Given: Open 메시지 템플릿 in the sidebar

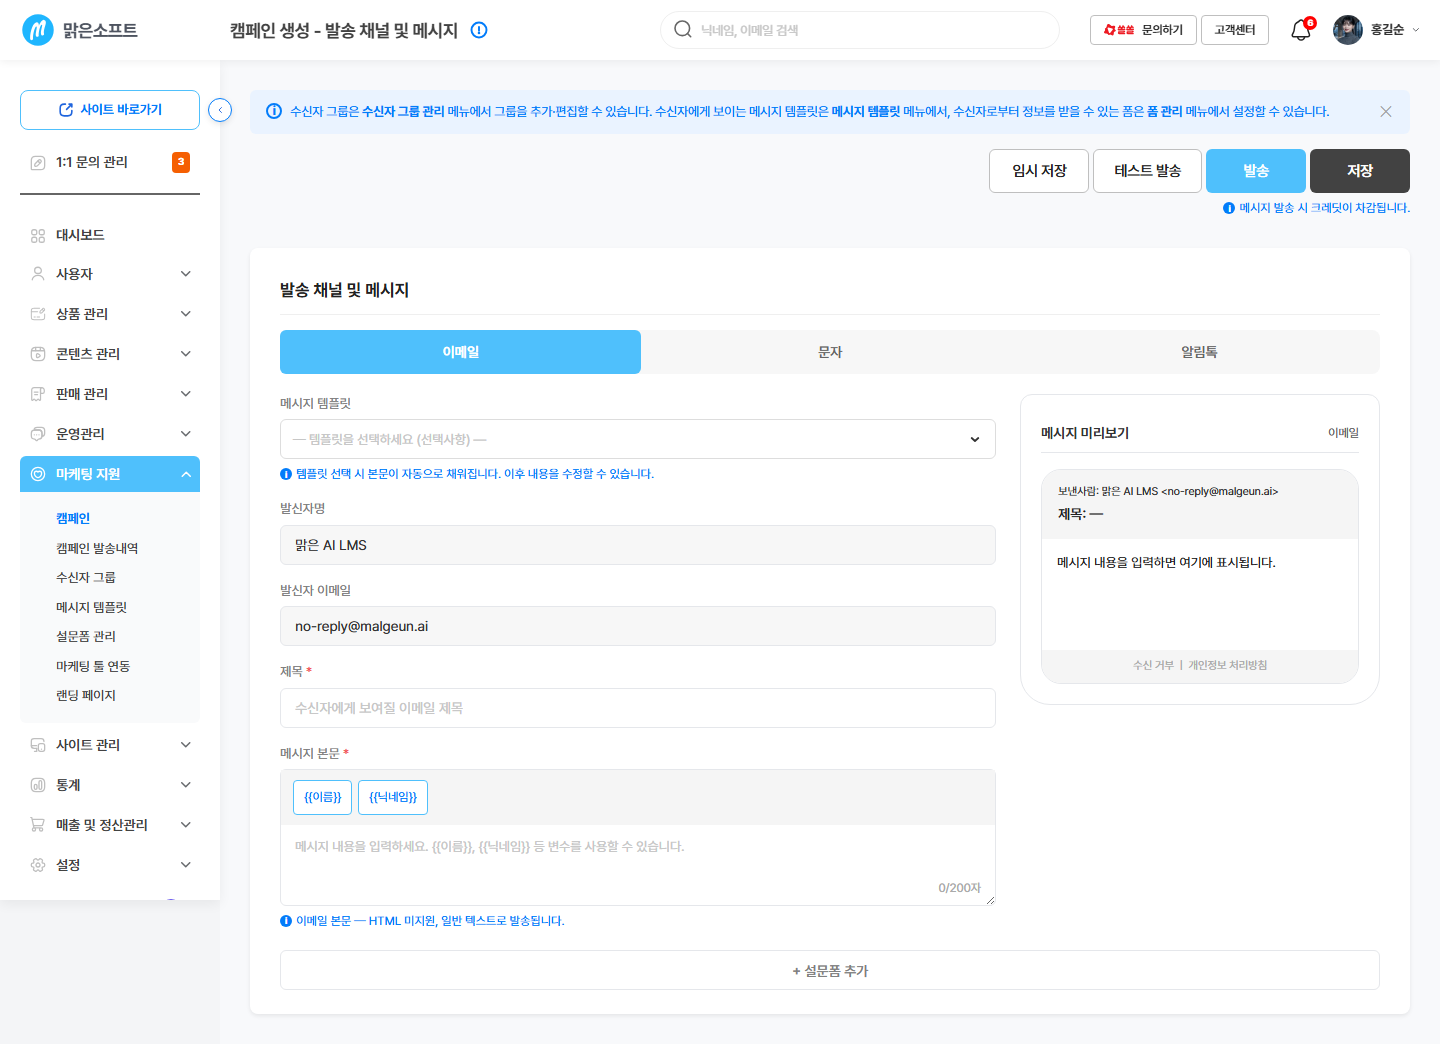Looking at the screenshot, I should tap(91, 607).
